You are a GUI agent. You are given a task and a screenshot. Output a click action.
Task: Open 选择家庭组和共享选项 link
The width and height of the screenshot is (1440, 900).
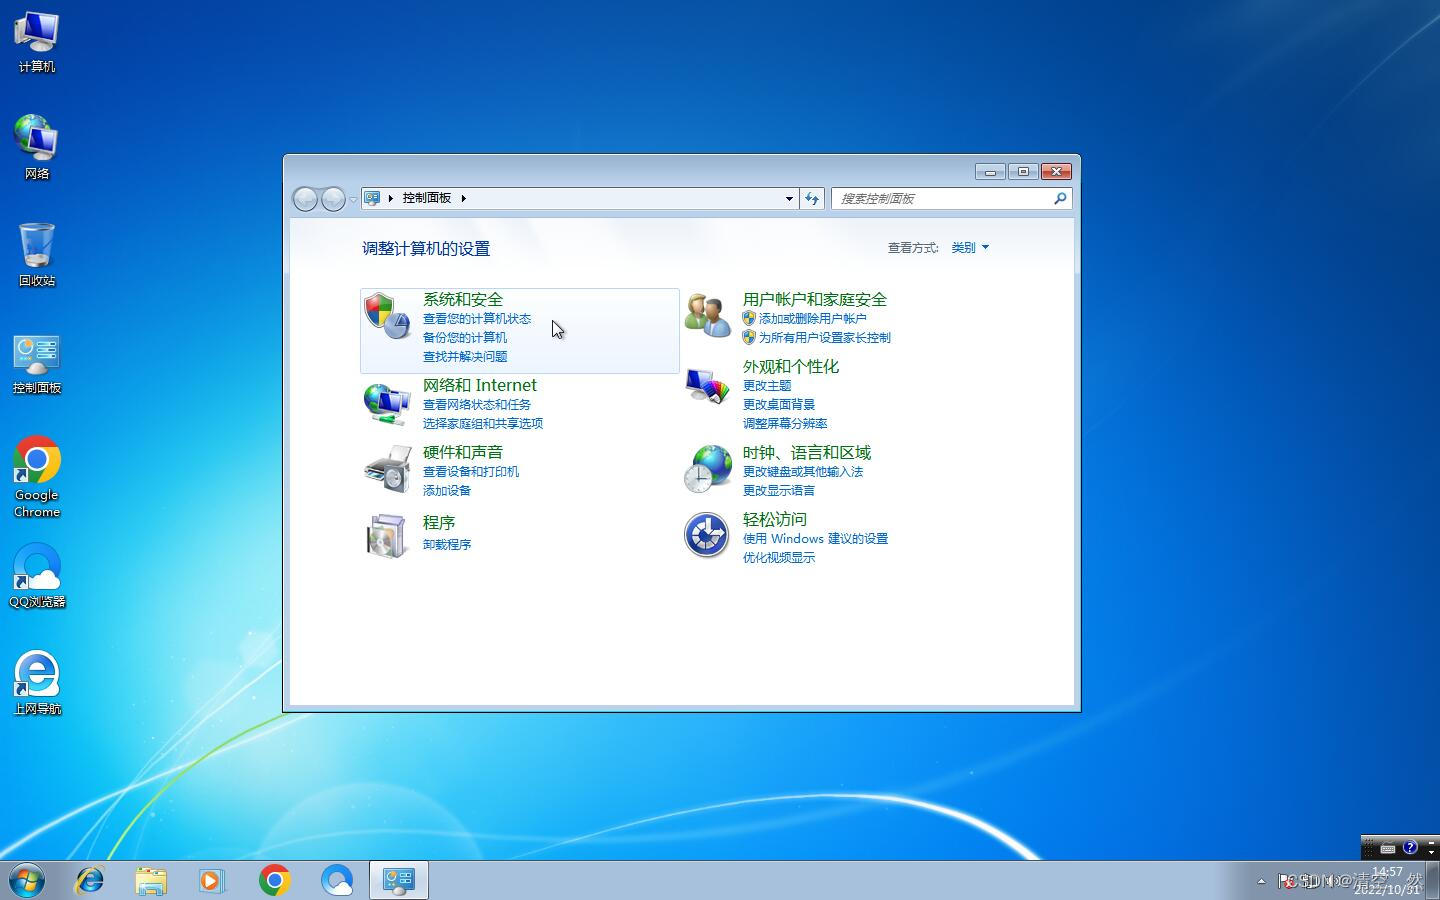pos(483,423)
